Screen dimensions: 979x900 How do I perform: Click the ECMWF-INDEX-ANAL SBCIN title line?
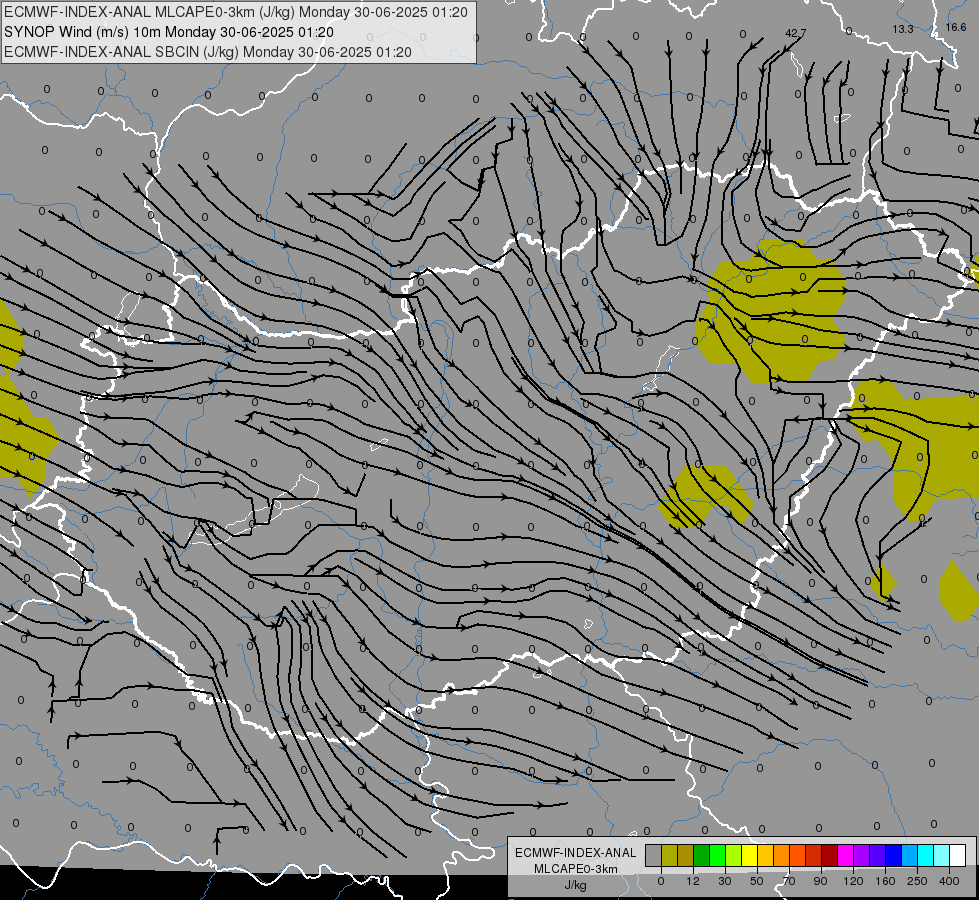(208, 52)
